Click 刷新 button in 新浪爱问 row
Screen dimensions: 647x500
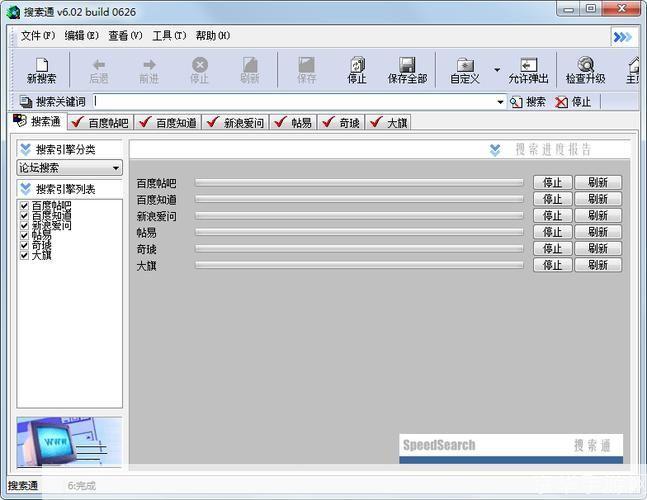point(598,215)
